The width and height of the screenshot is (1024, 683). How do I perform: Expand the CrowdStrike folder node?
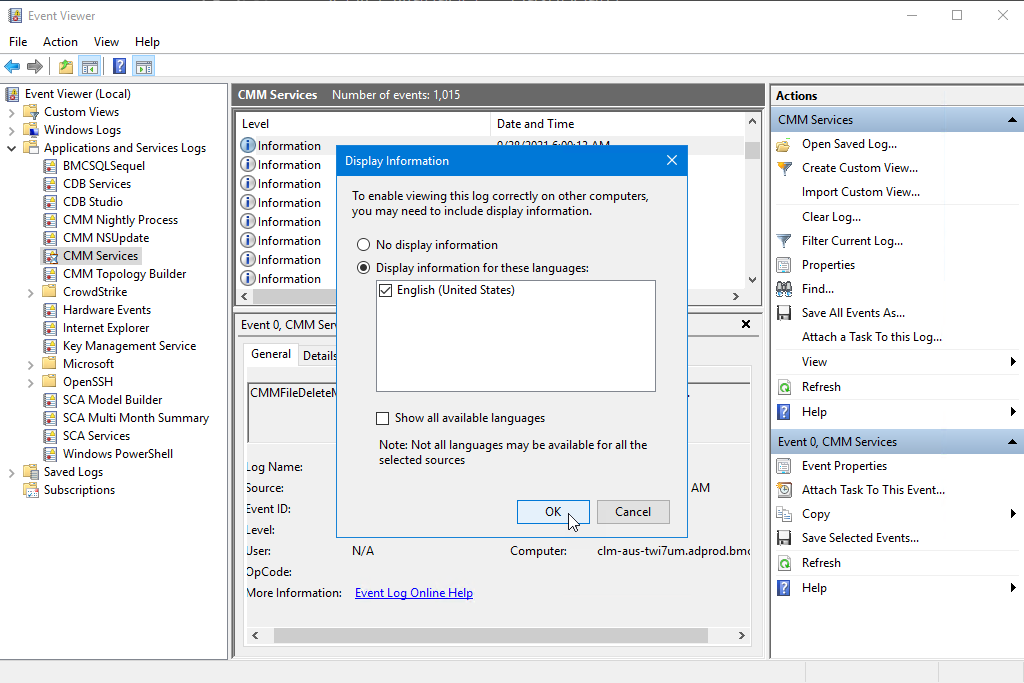pyautogui.click(x=30, y=292)
